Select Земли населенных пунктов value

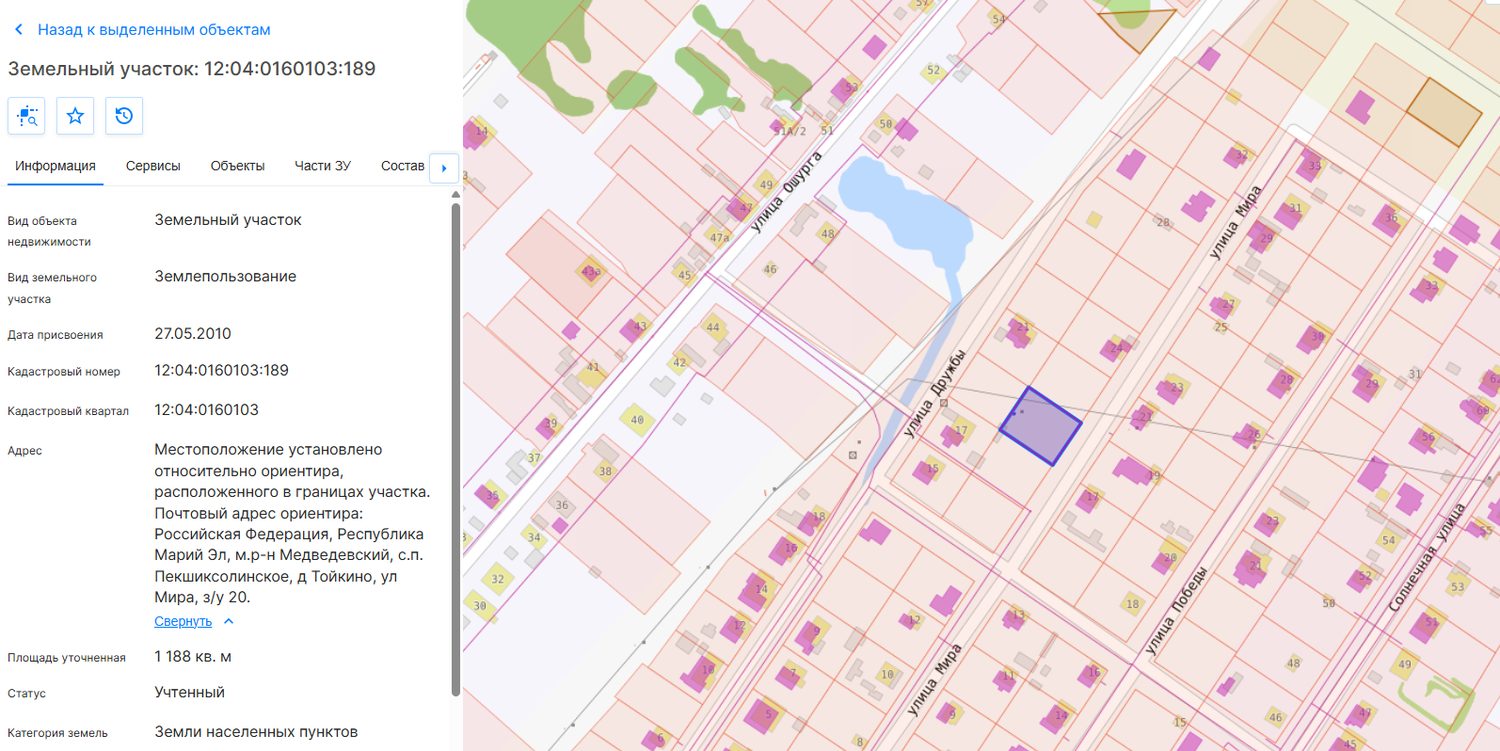point(256,732)
